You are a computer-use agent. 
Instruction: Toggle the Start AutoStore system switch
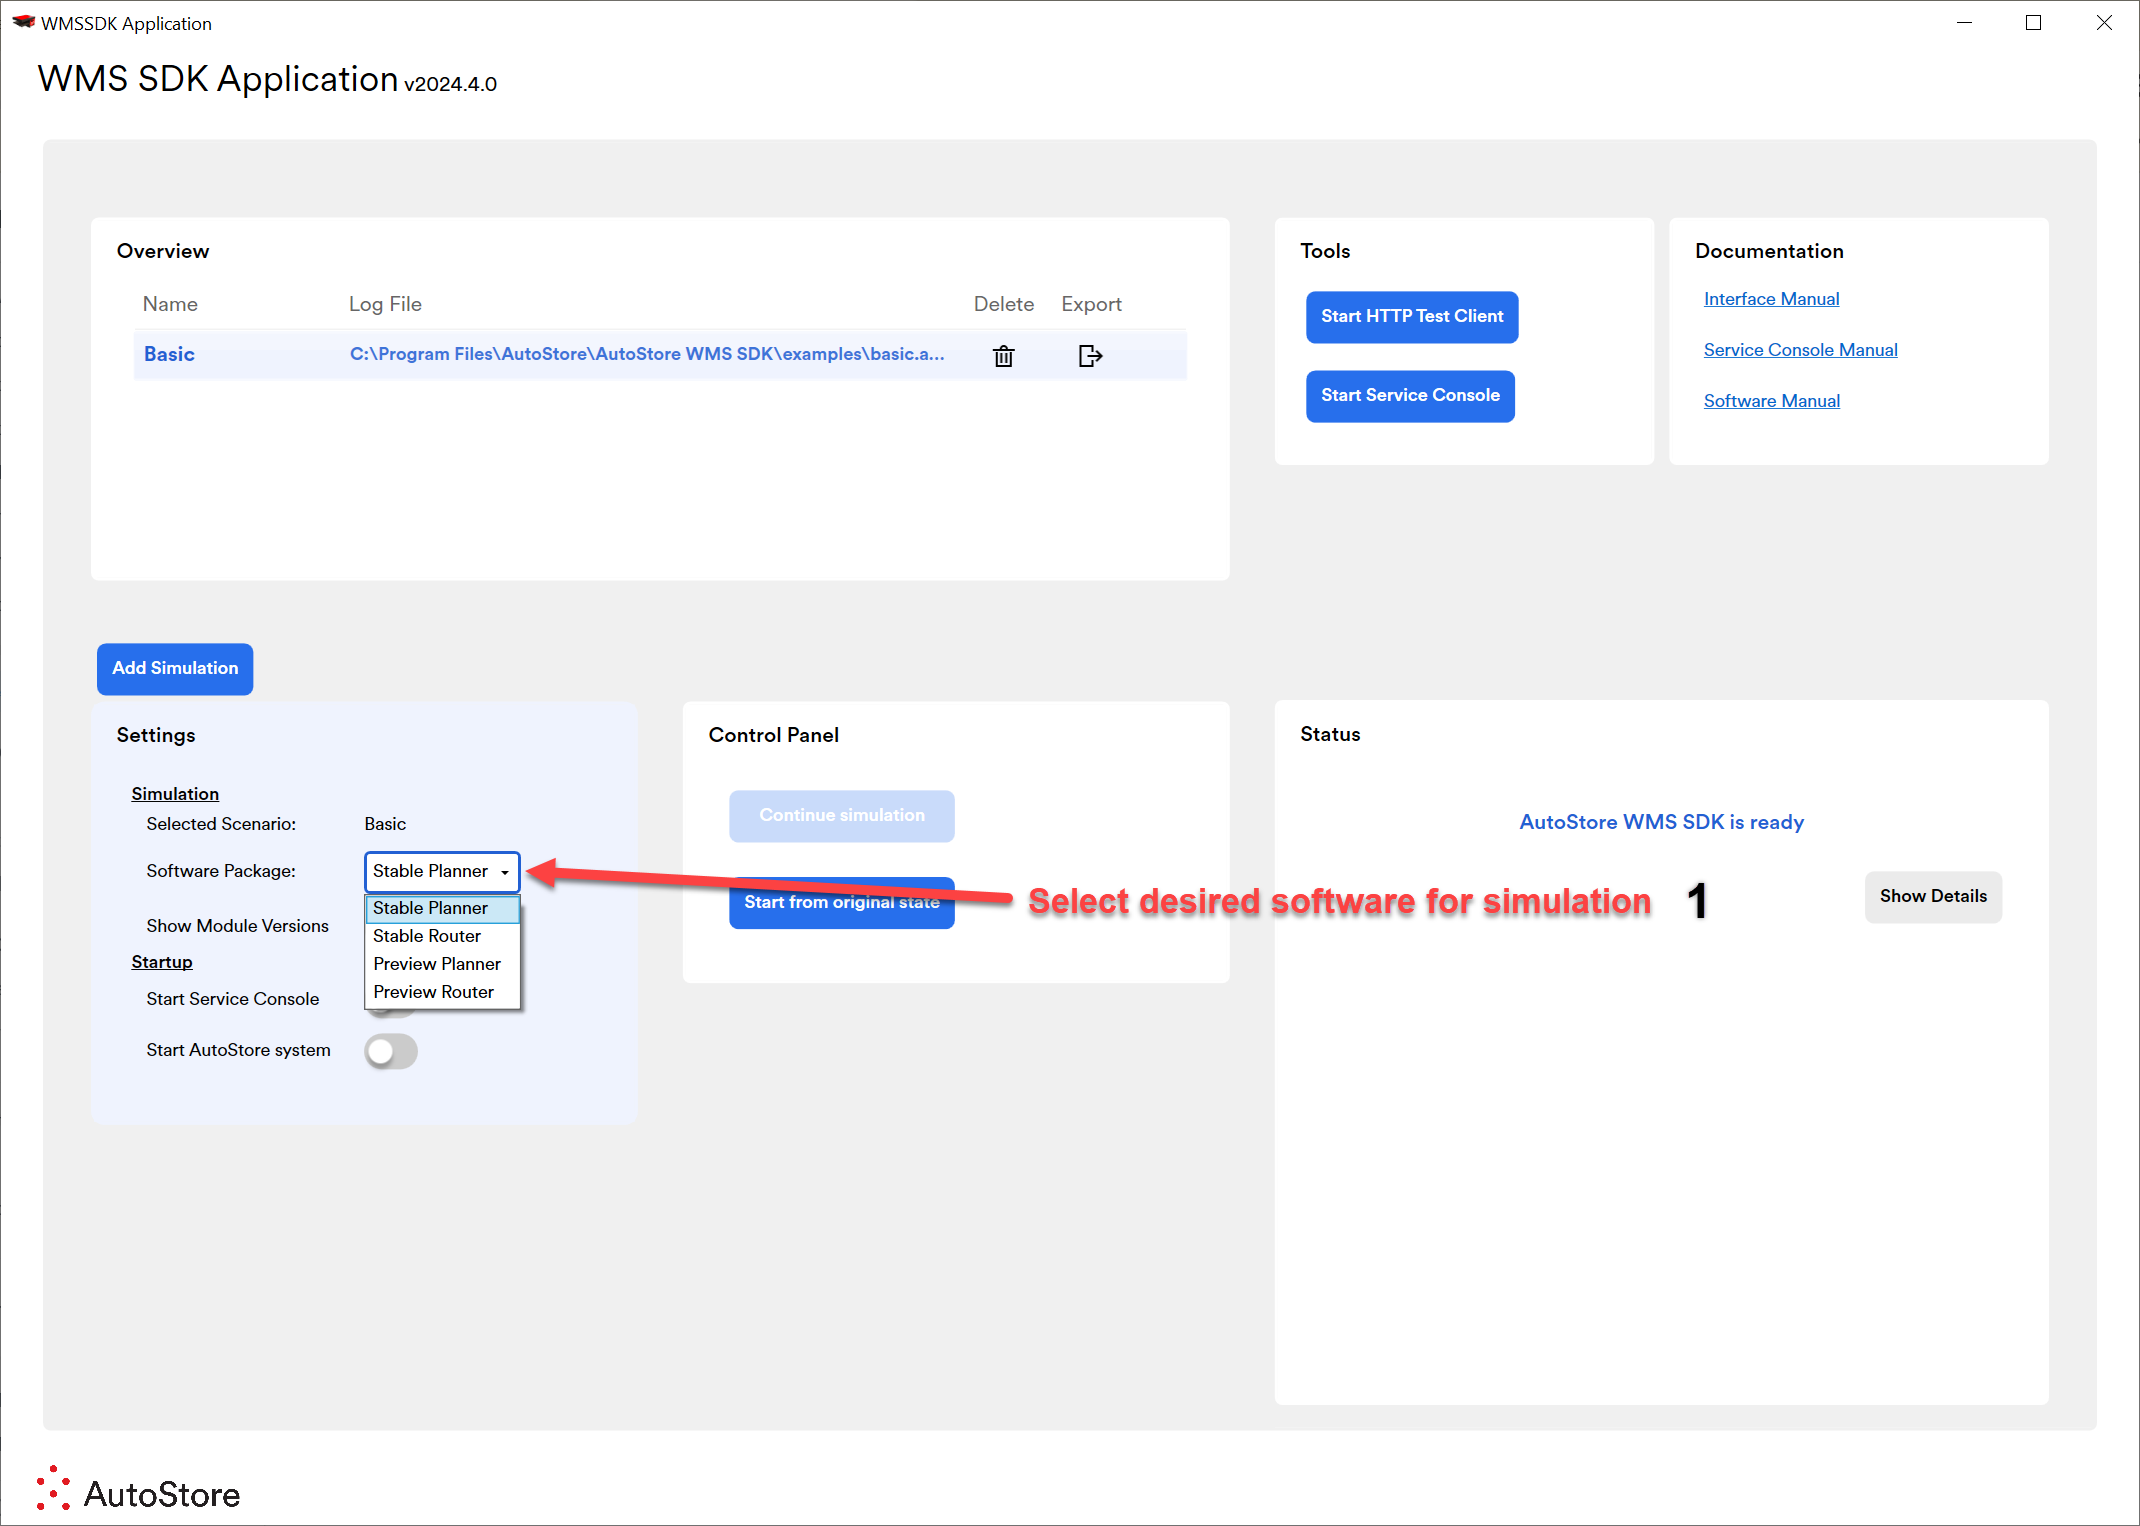(391, 1051)
